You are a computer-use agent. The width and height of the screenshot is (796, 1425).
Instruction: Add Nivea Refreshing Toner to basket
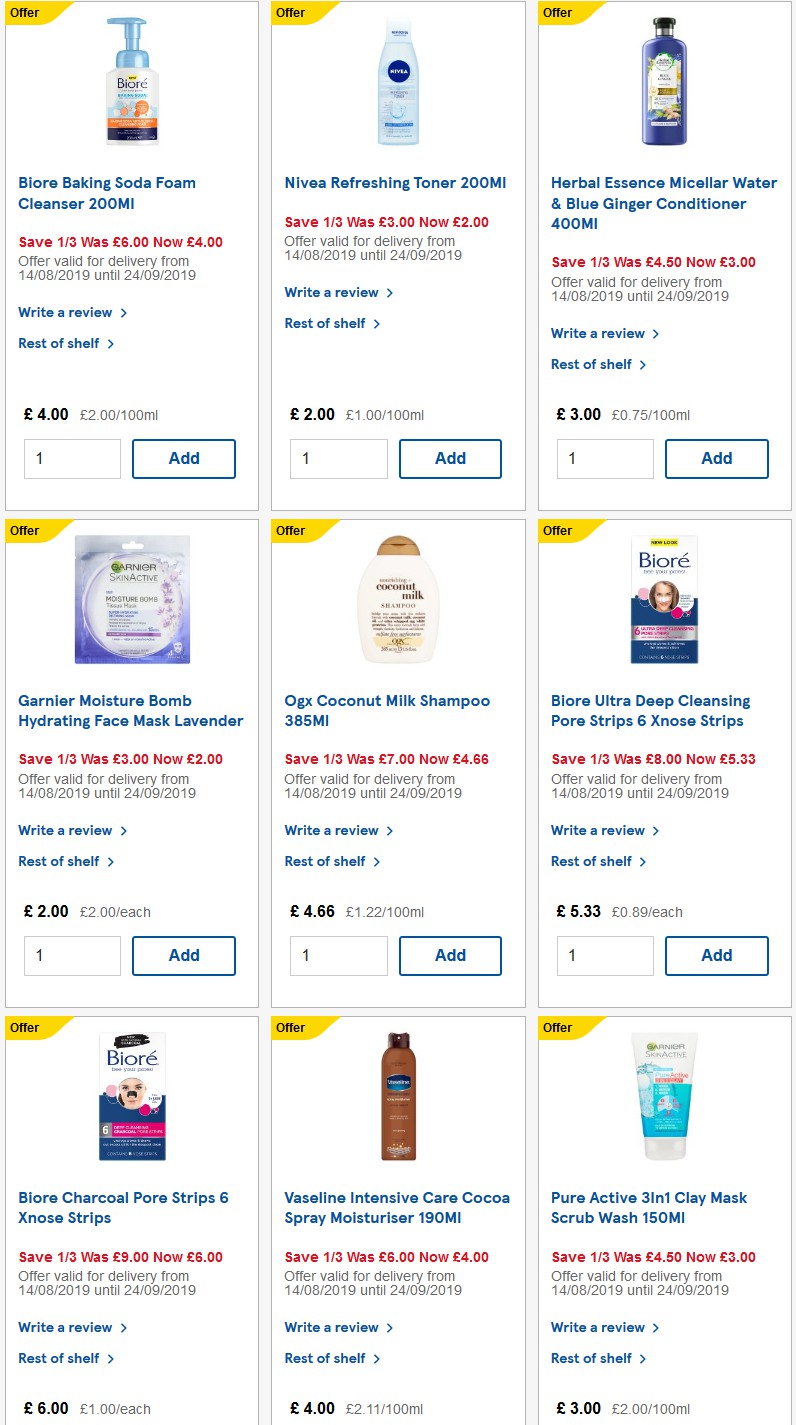click(450, 458)
